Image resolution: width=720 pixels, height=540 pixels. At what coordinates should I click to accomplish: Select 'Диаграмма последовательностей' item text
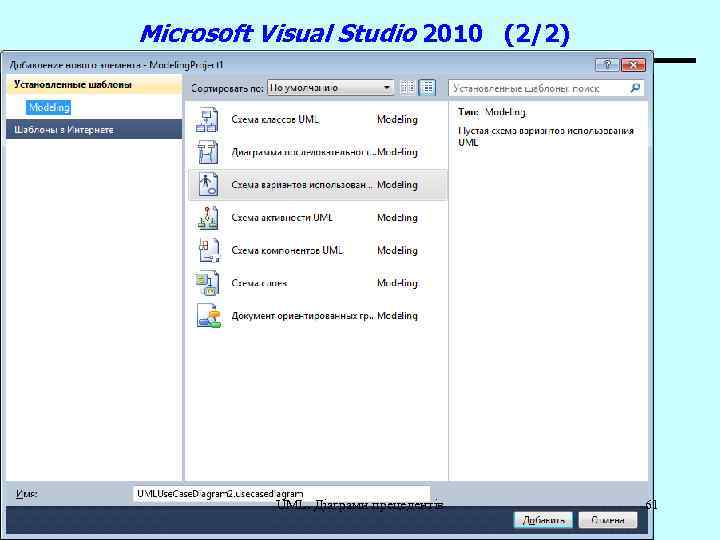click(x=303, y=152)
